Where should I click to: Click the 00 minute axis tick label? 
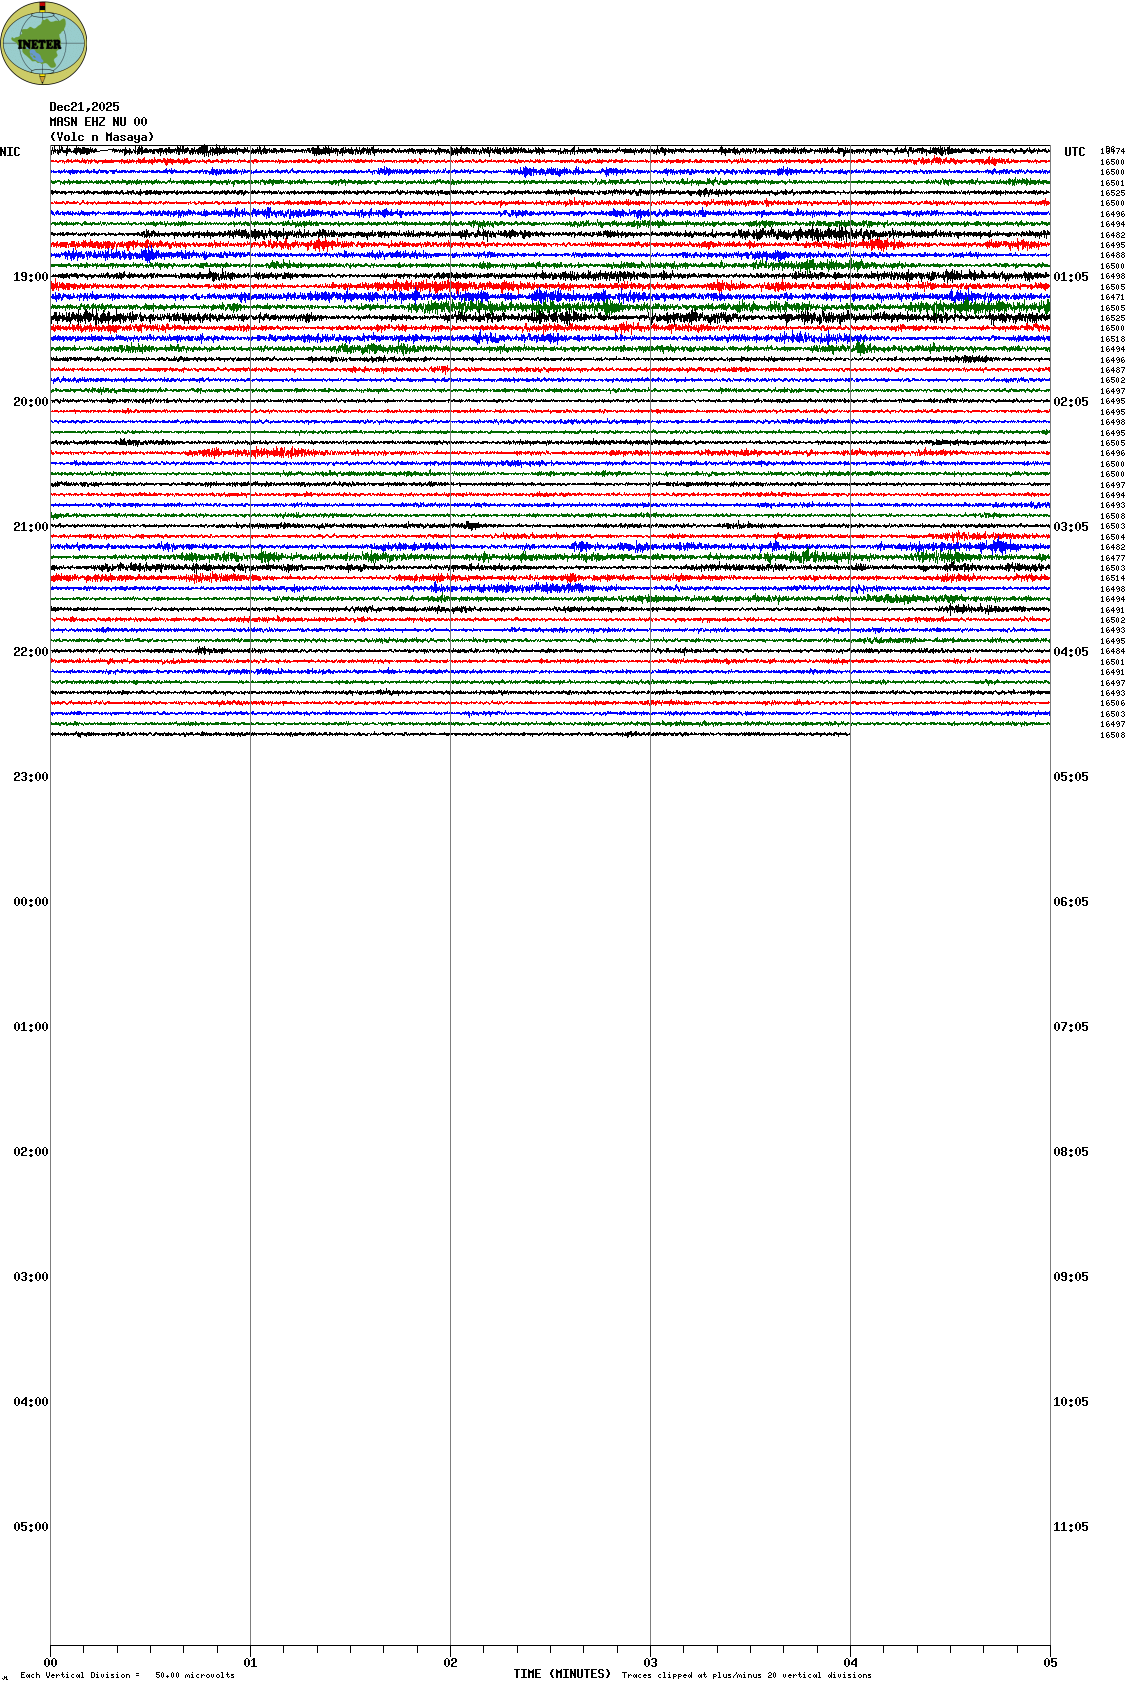[51, 1663]
